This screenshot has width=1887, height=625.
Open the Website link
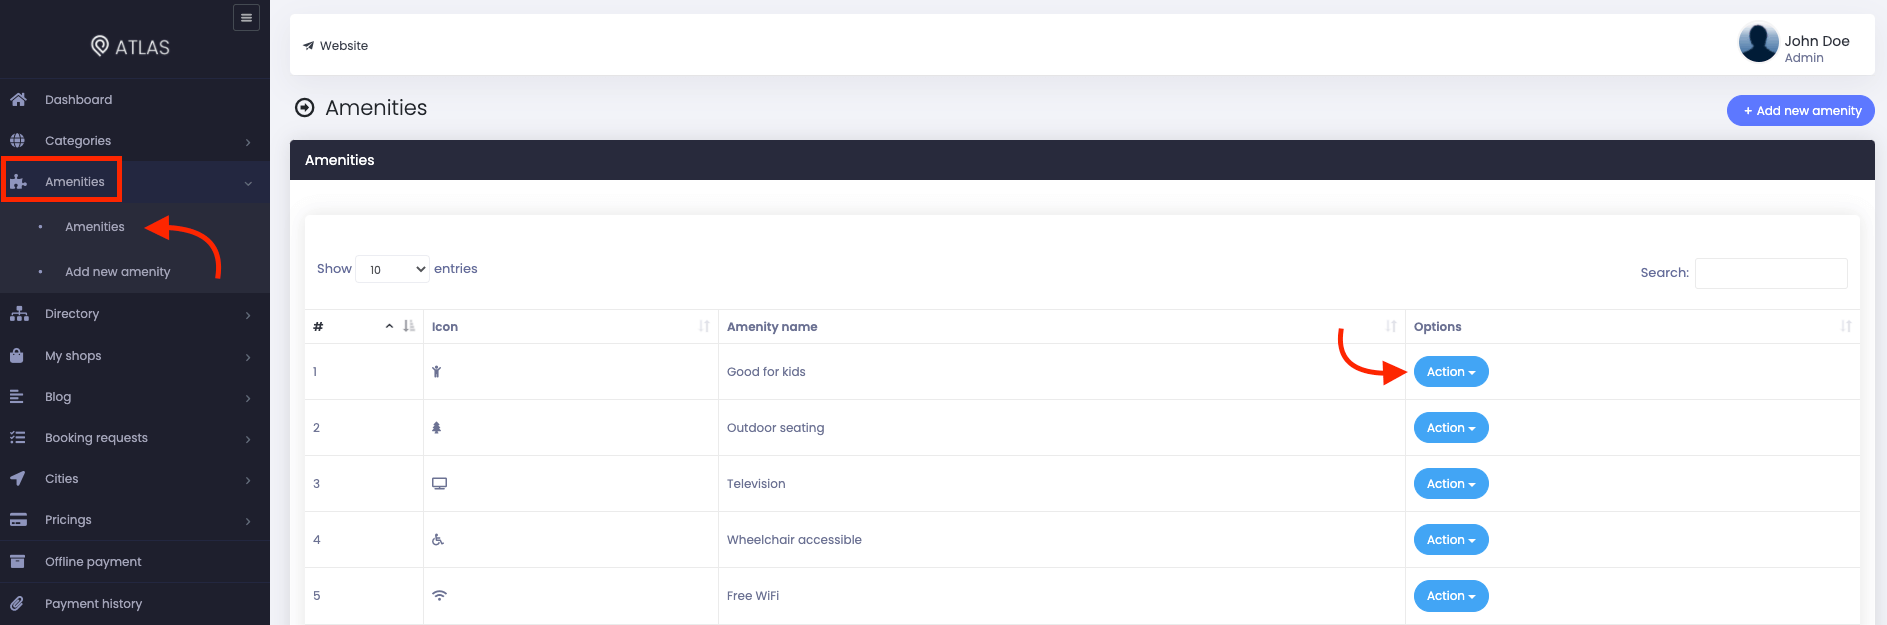[336, 46]
